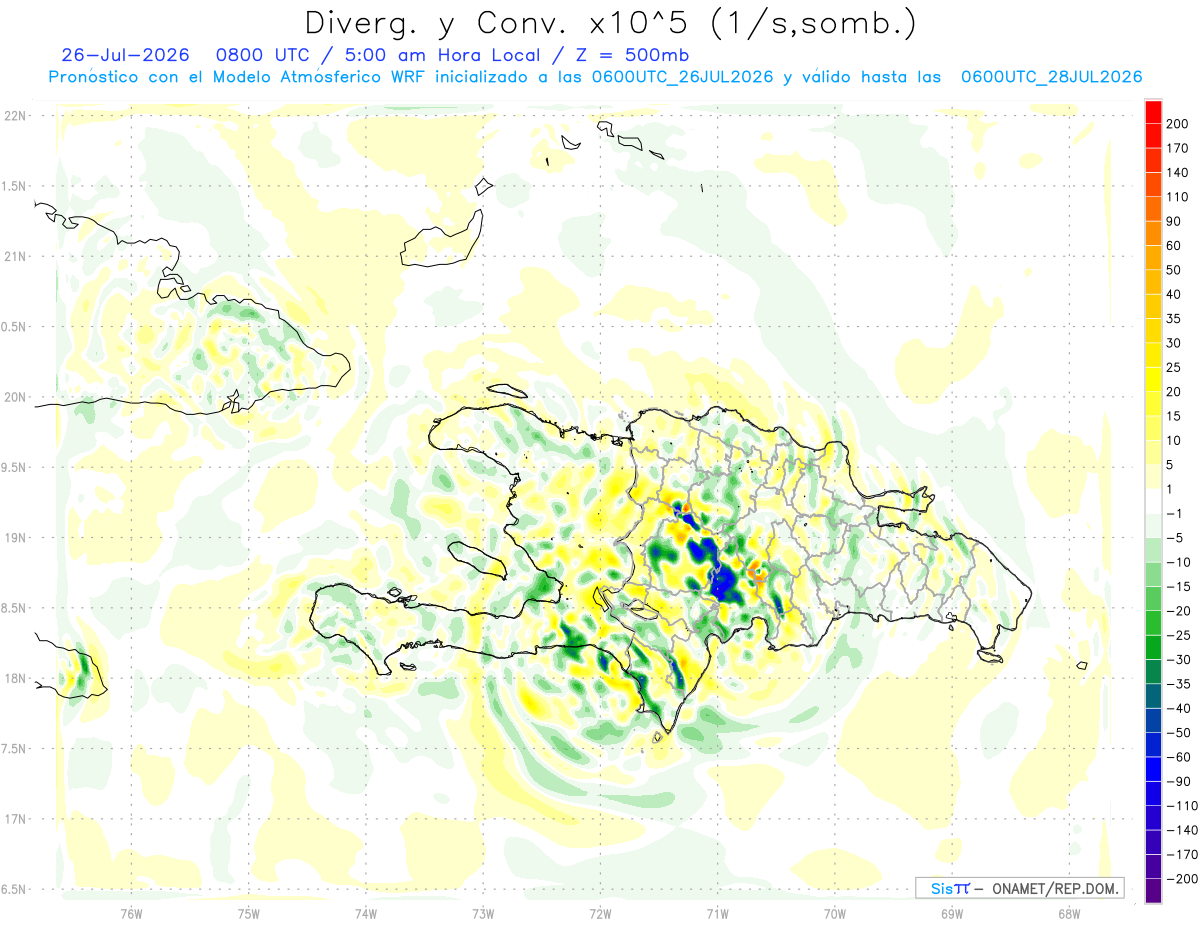Click the '18N' latitude label
Viewport: 1200px width, 927px height.
pos(14,678)
